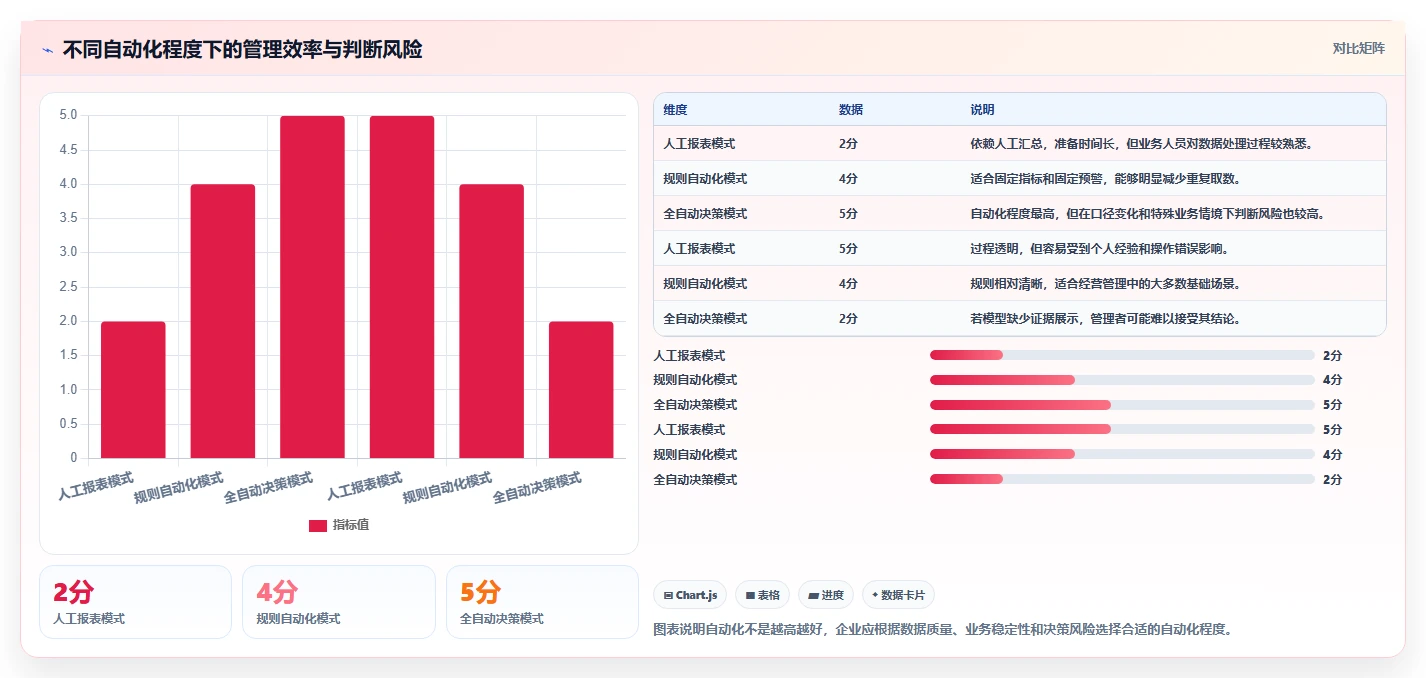This screenshot has height=678, width=1426.
Task: Click 全自动决策模式 in the 自动化程度最高 table row
Action: tap(705, 214)
